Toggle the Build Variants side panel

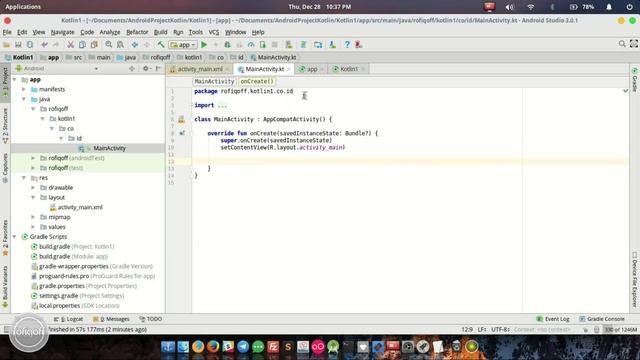pos(5,287)
